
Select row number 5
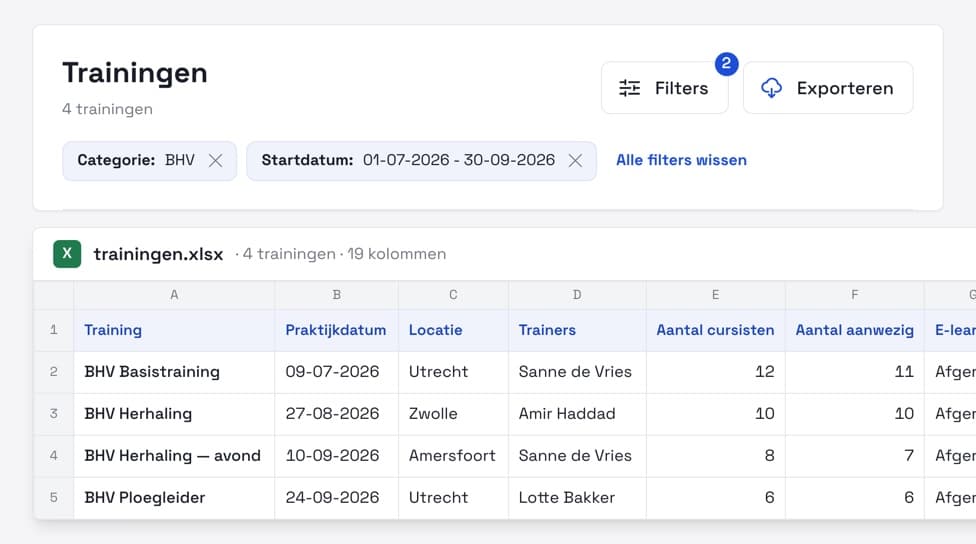coord(54,498)
